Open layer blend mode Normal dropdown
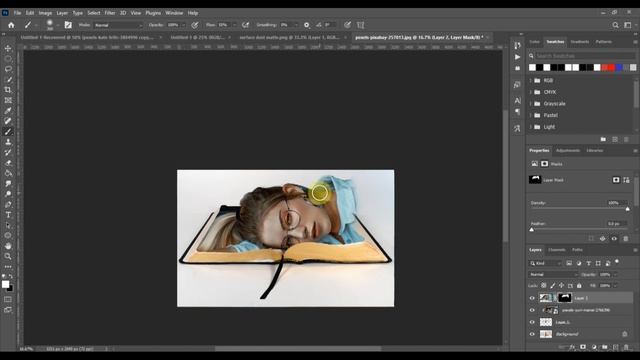The width and height of the screenshot is (640, 360). (x=553, y=275)
